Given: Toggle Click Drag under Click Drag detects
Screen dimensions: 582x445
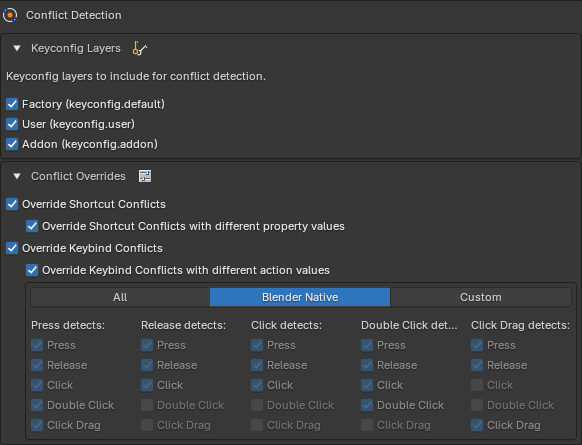Looking at the screenshot, I should click(477, 425).
